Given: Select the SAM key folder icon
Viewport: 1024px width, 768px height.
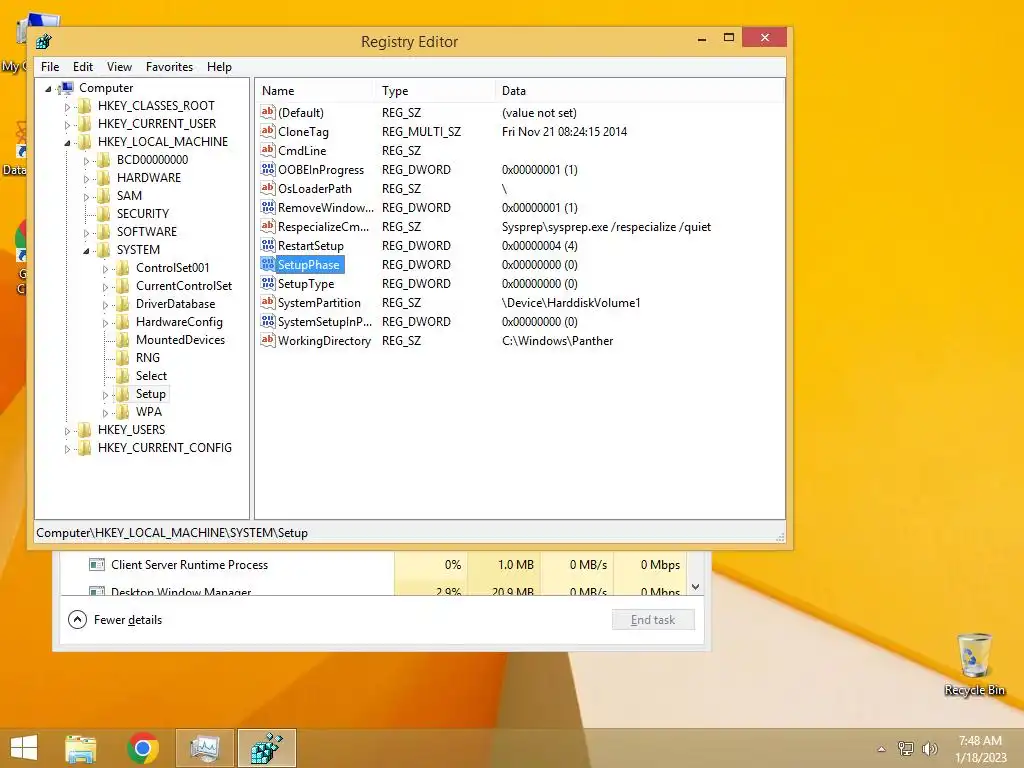Looking at the screenshot, I should 103,196.
